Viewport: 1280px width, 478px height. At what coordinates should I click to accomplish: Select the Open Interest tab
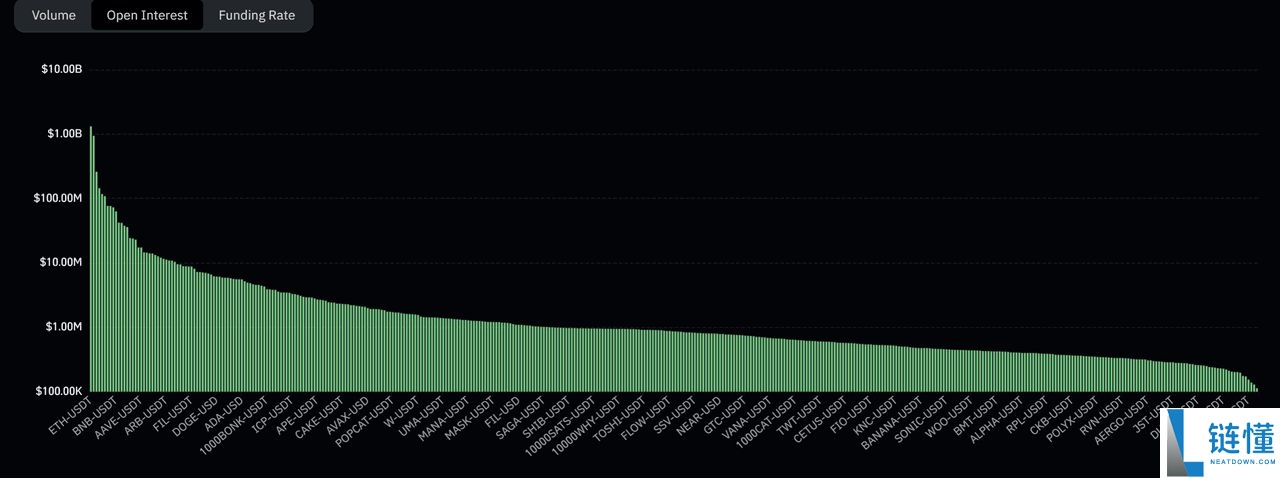[147, 16]
